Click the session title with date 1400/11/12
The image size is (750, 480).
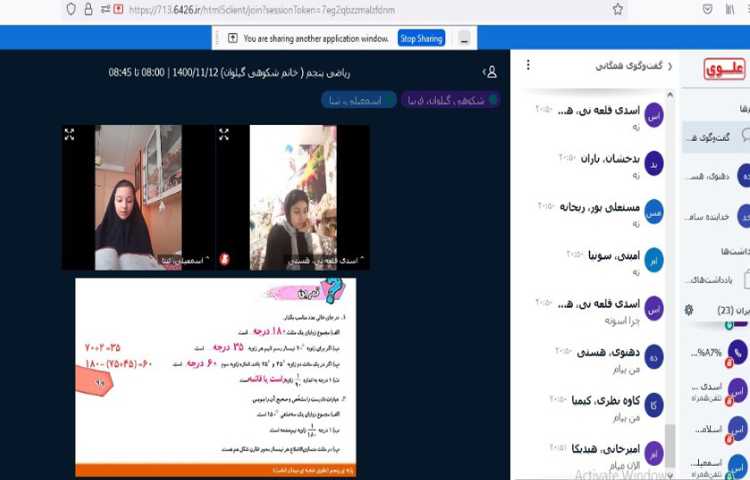pyautogui.click(x=229, y=73)
